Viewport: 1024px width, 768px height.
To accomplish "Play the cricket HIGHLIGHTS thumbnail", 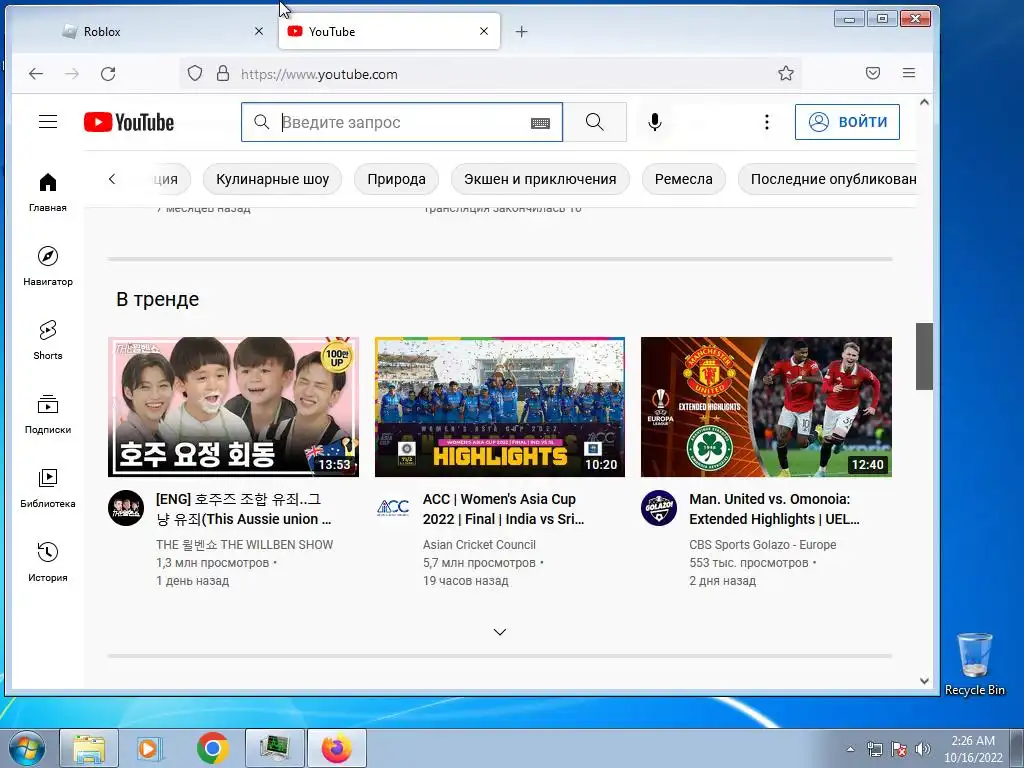I will (500, 407).
